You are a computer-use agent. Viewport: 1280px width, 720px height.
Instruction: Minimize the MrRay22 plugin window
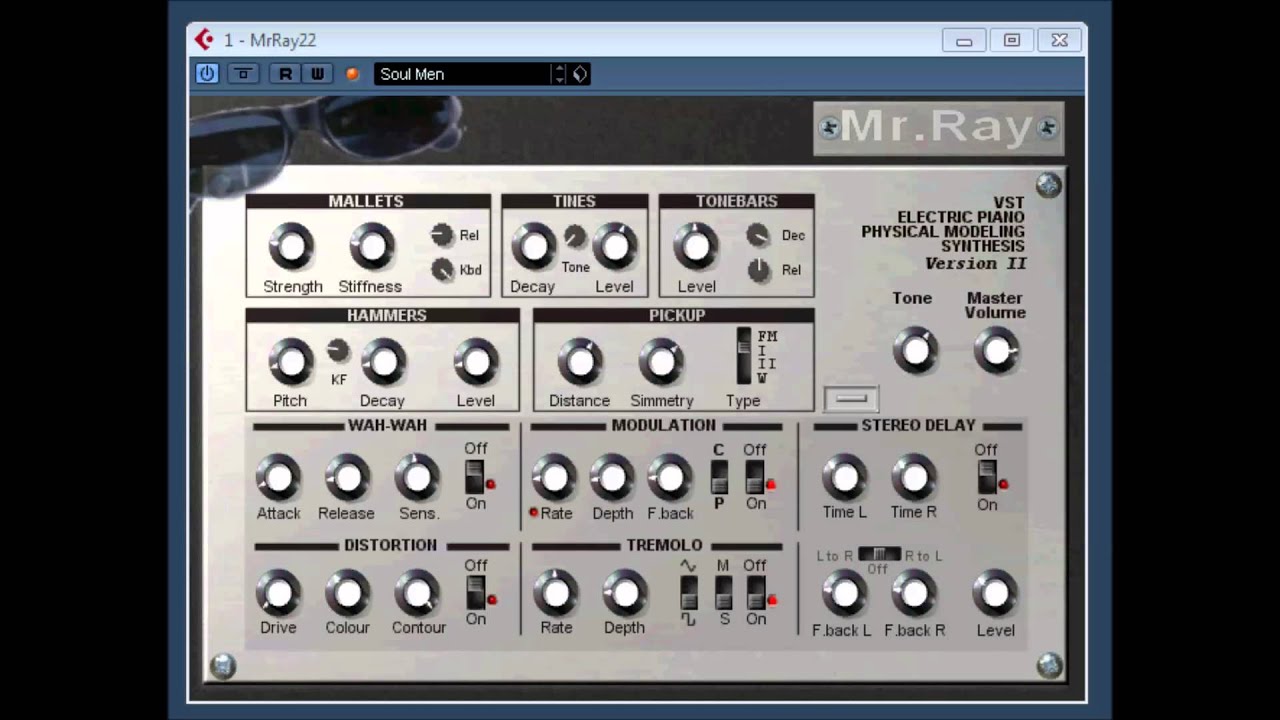(964, 41)
